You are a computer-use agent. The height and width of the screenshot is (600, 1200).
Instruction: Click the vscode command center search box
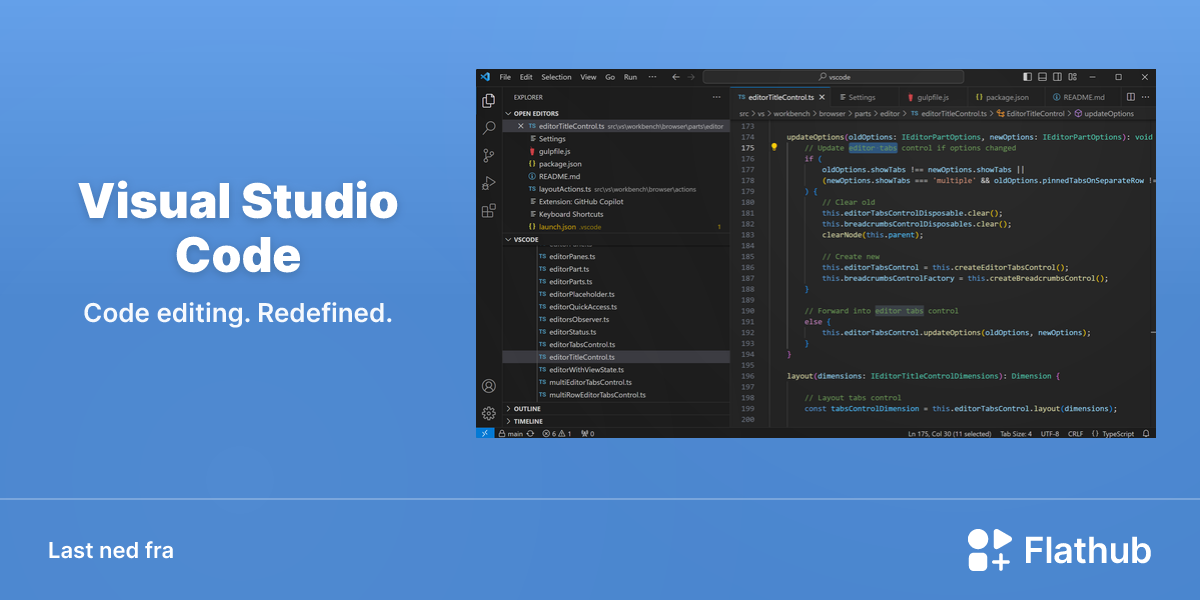(x=833, y=77)
